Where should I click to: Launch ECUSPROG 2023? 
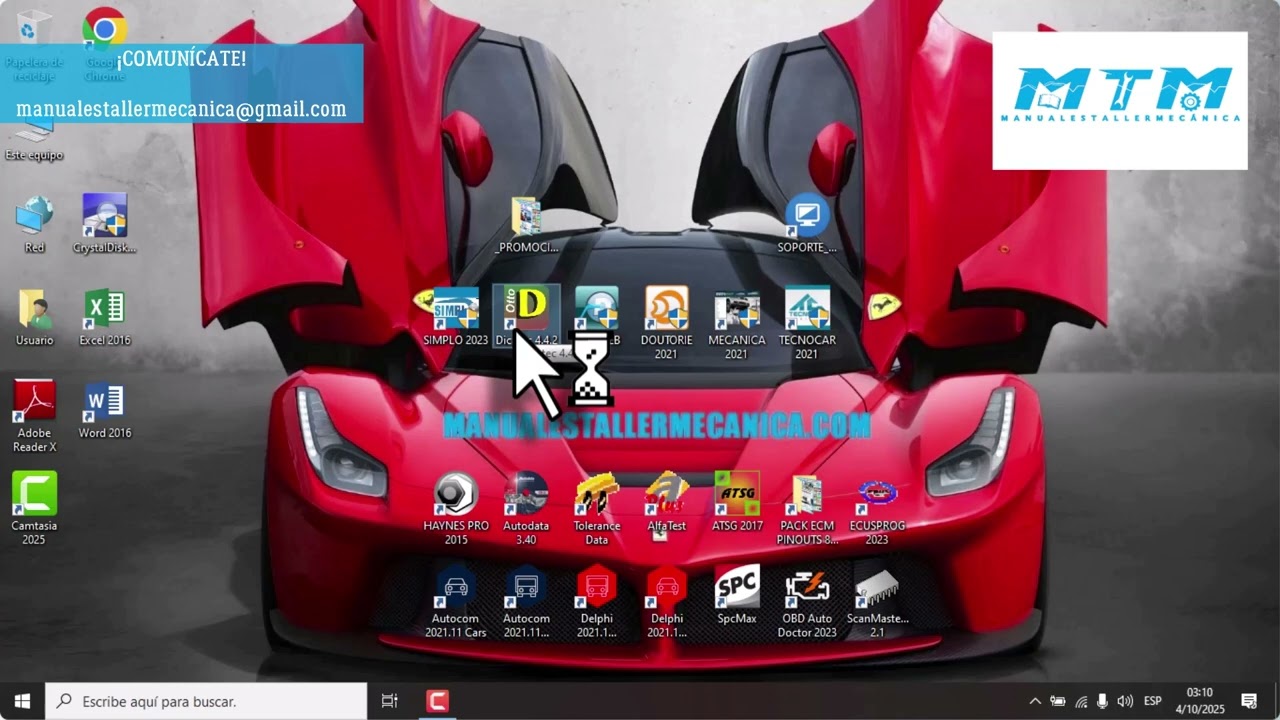coord(877,508)
